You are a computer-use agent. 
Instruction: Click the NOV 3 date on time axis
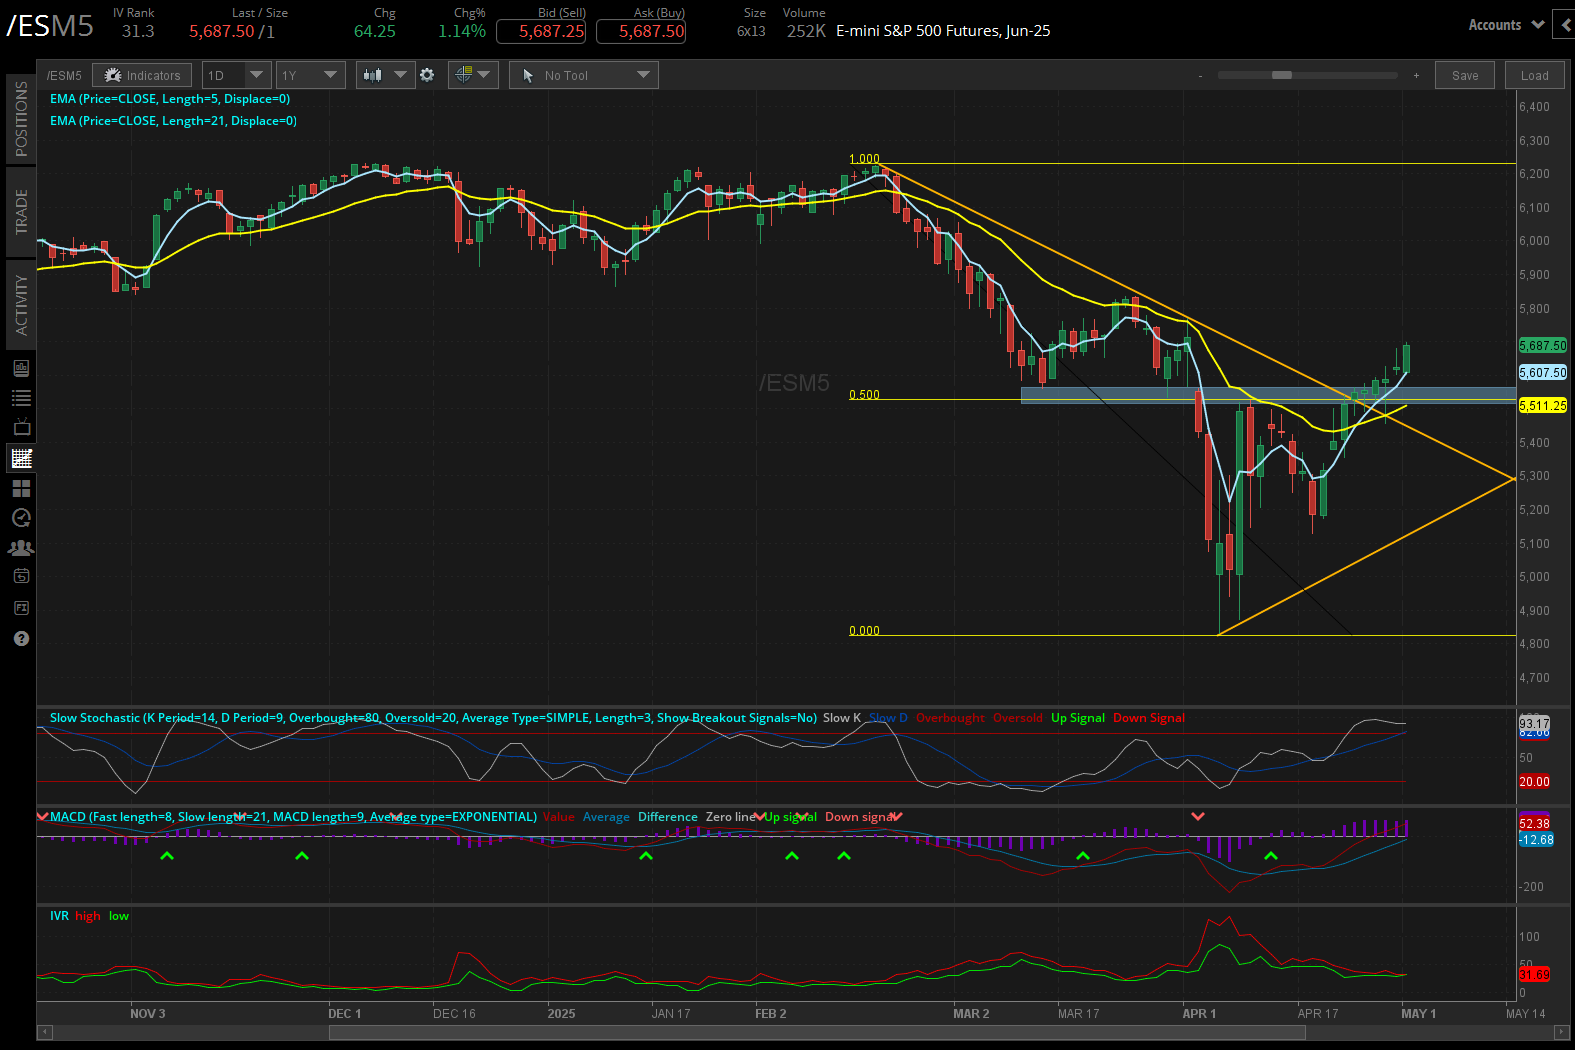click(147, 1014)
